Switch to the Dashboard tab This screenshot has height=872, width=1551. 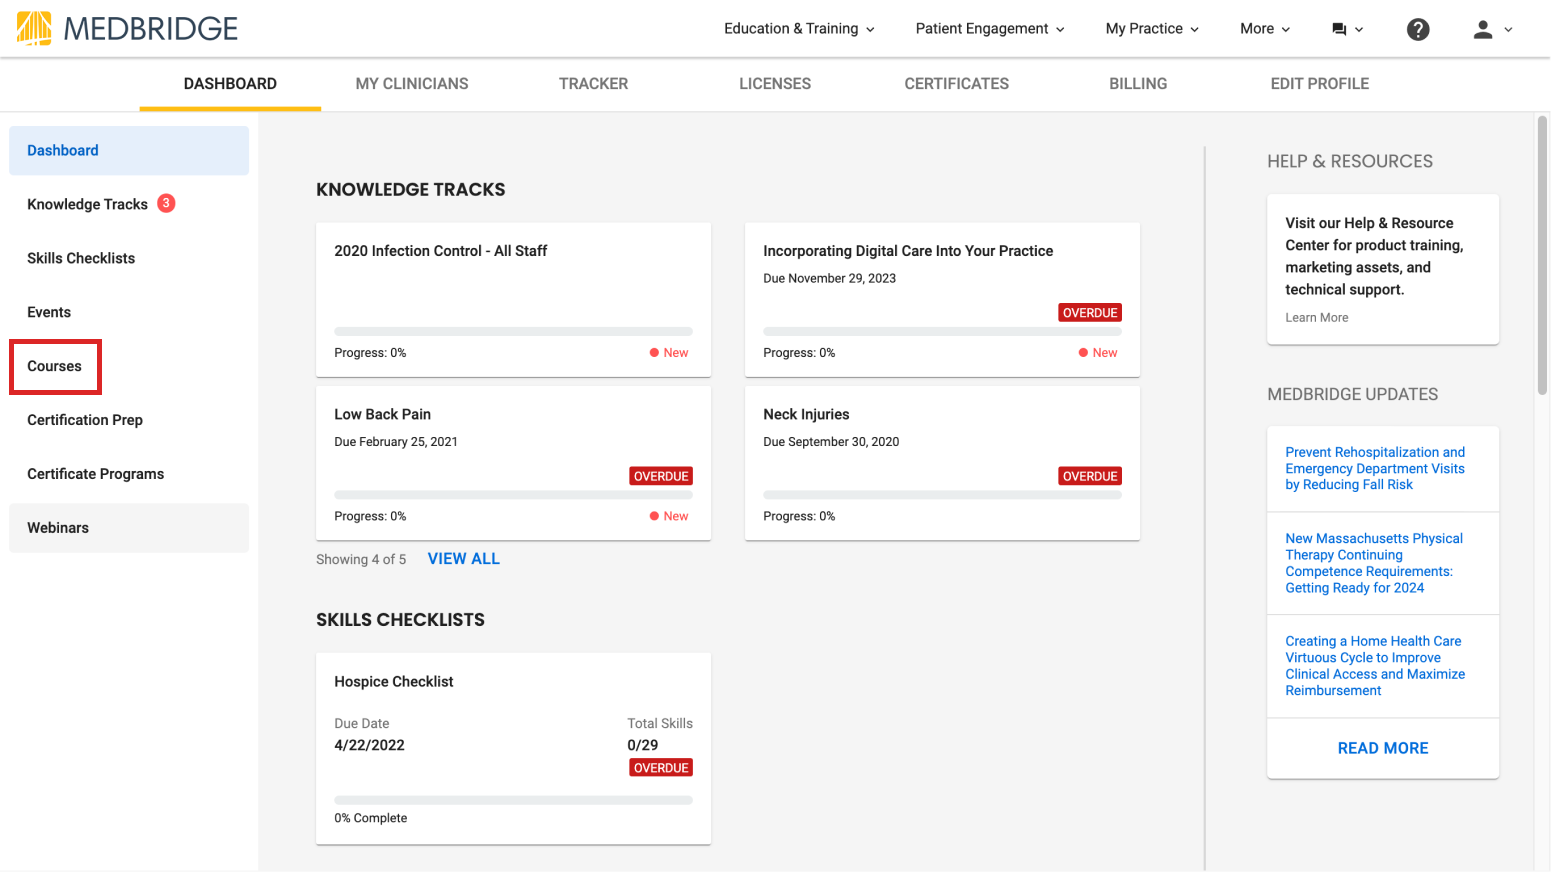point(230,84)
